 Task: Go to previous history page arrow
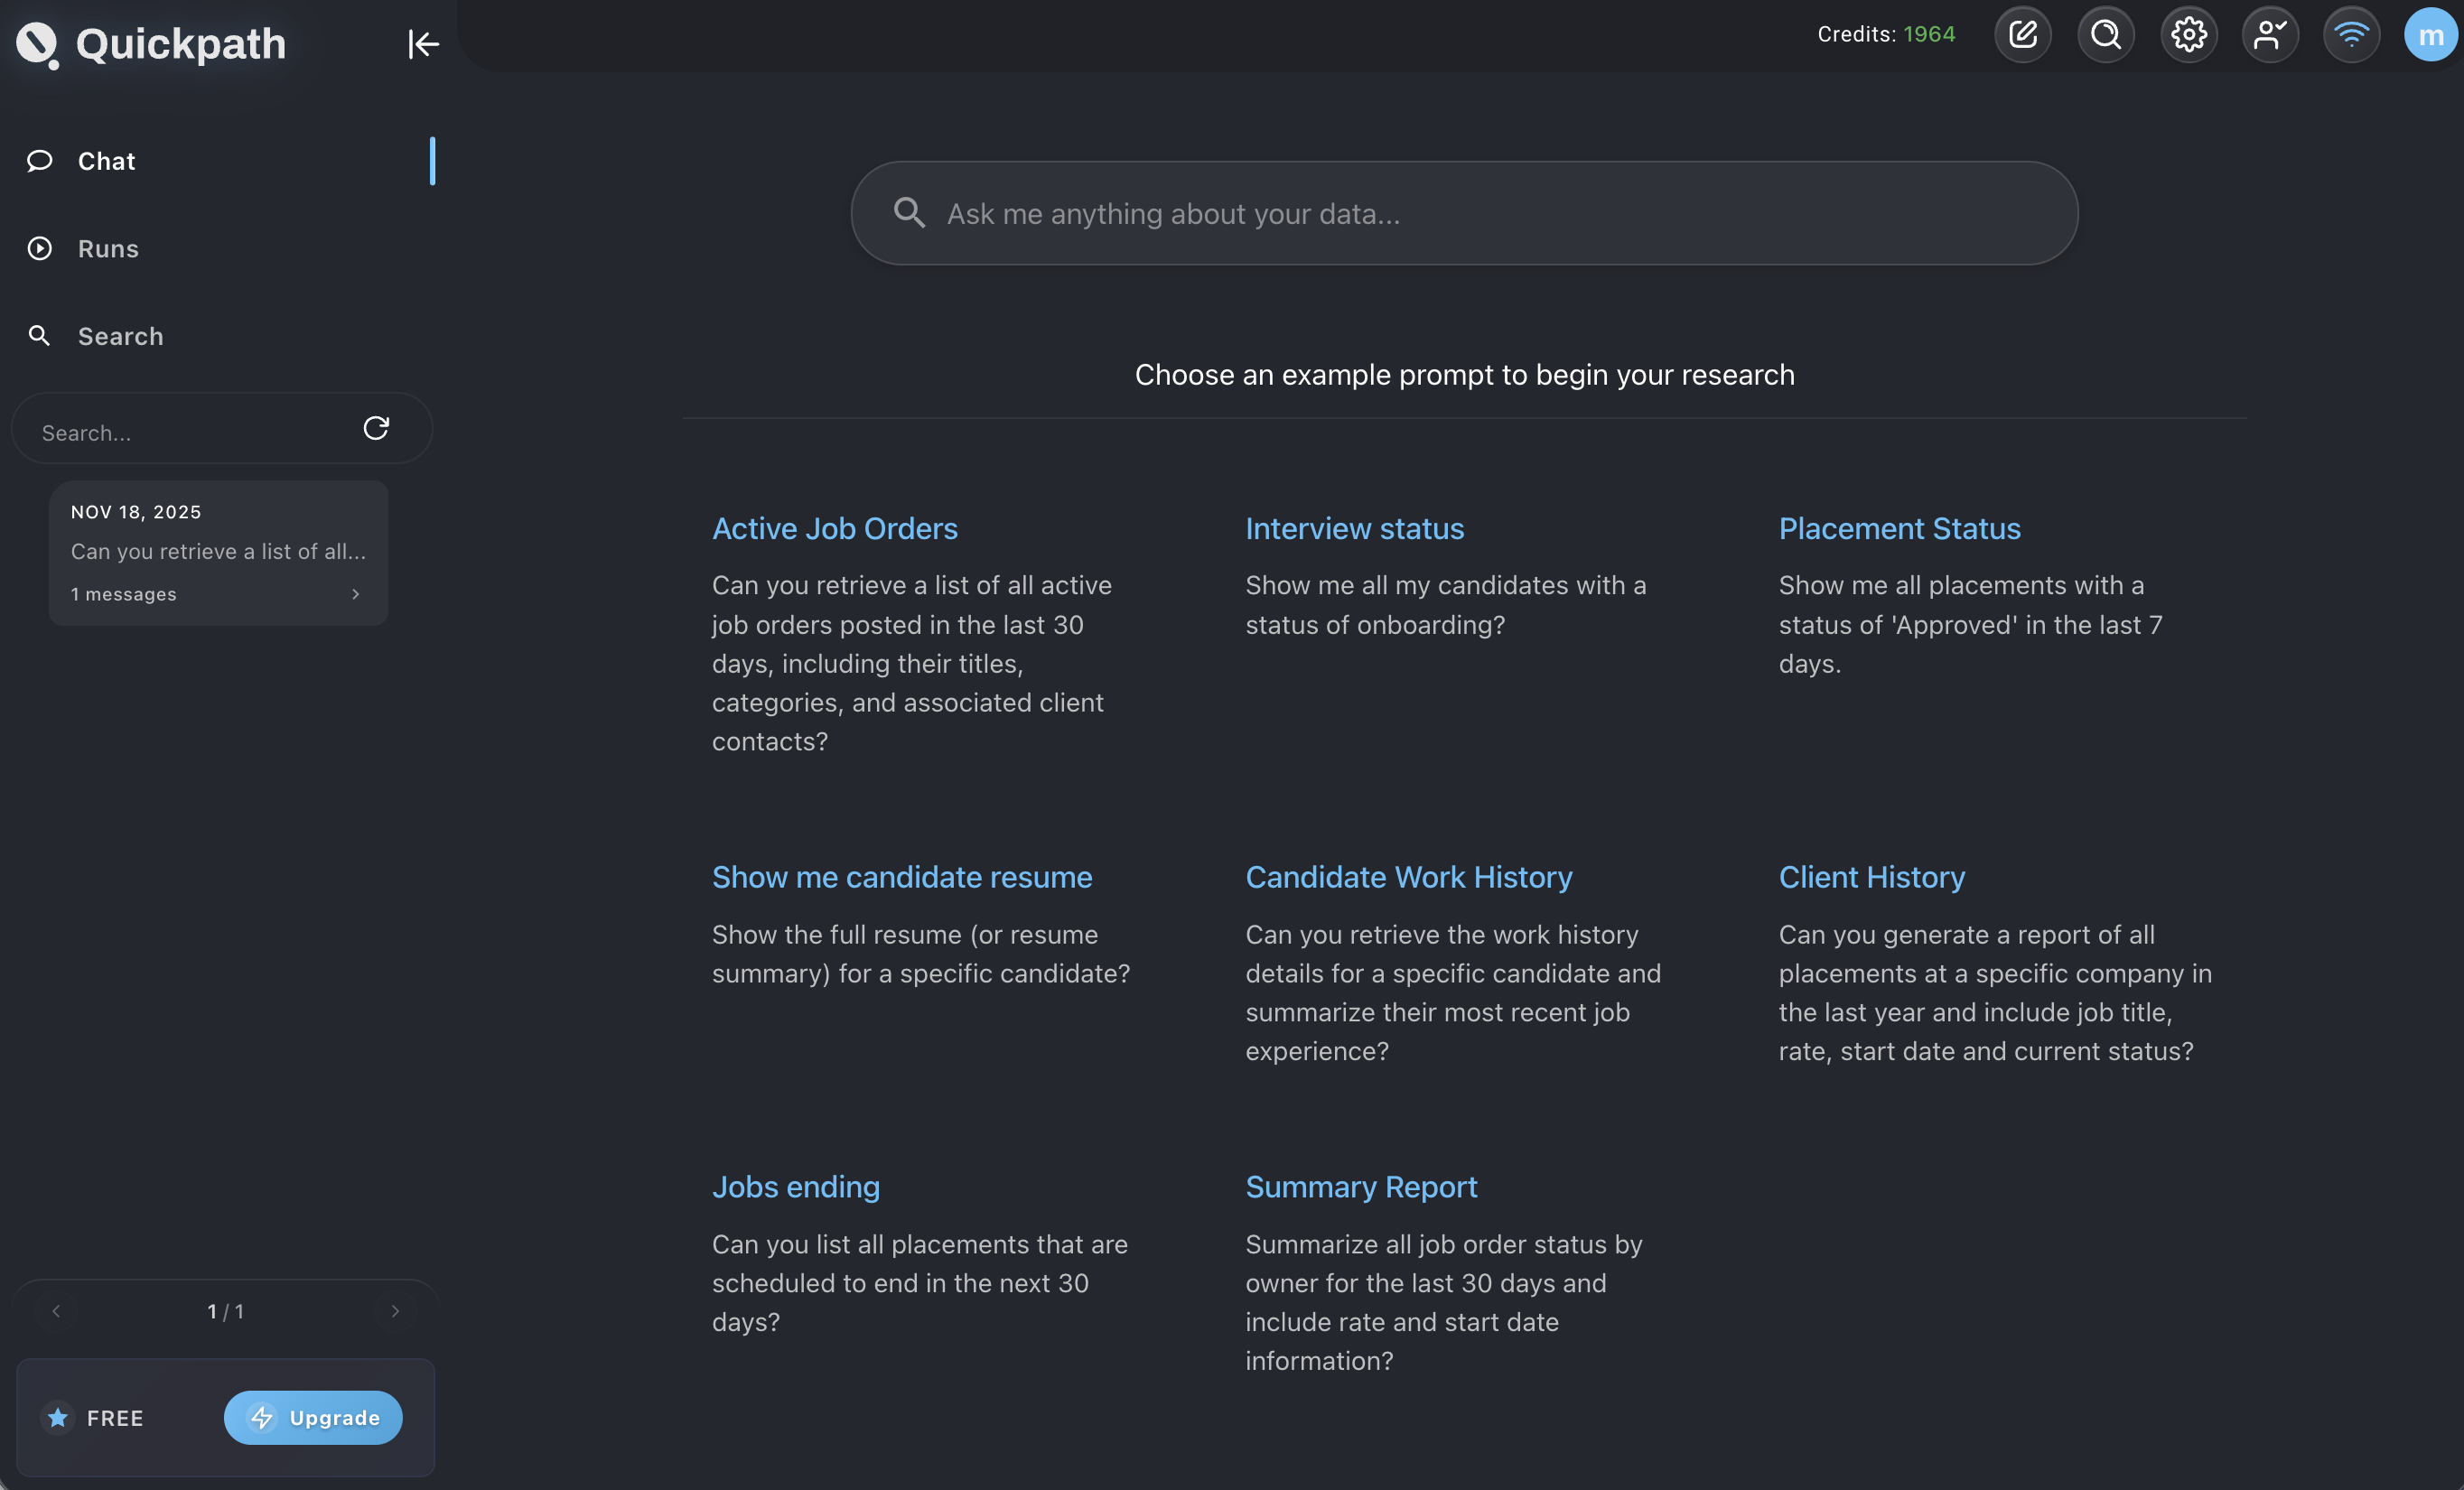[x=56, y=1311]
